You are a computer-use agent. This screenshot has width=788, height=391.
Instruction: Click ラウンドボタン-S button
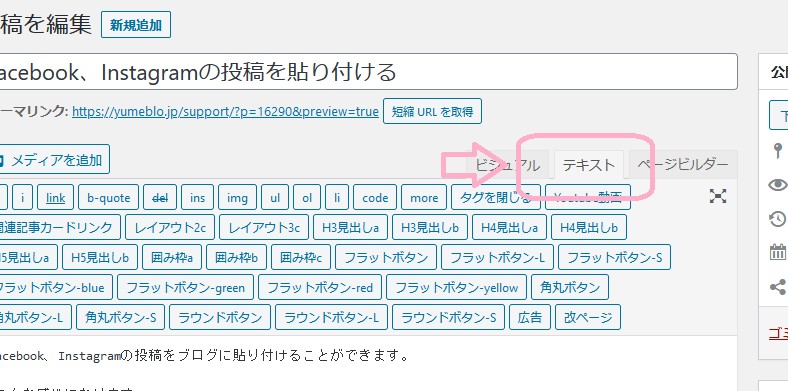tap(448, 317)
